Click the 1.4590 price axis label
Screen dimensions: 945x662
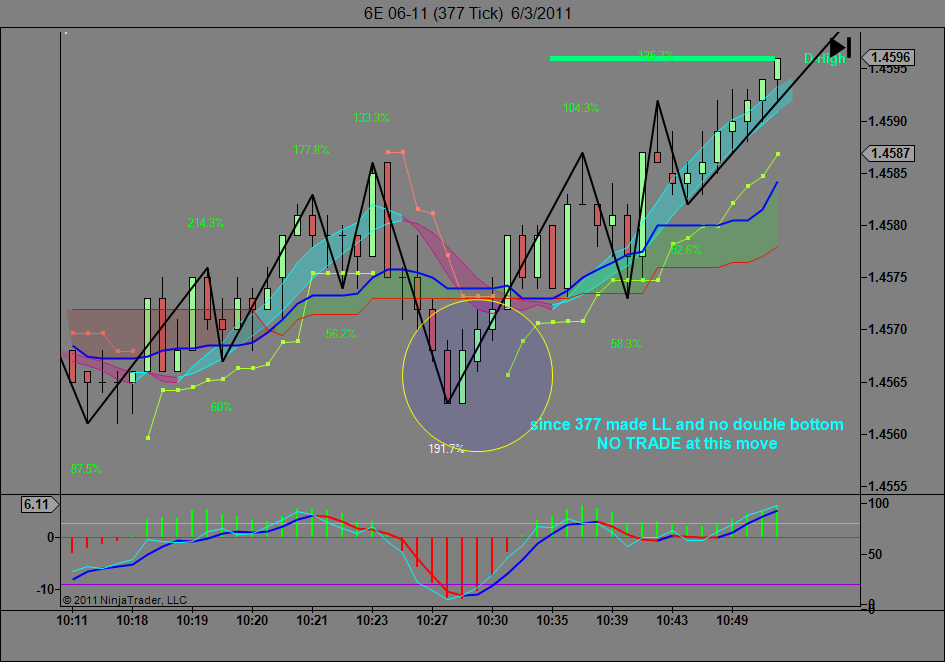point(887,121)
